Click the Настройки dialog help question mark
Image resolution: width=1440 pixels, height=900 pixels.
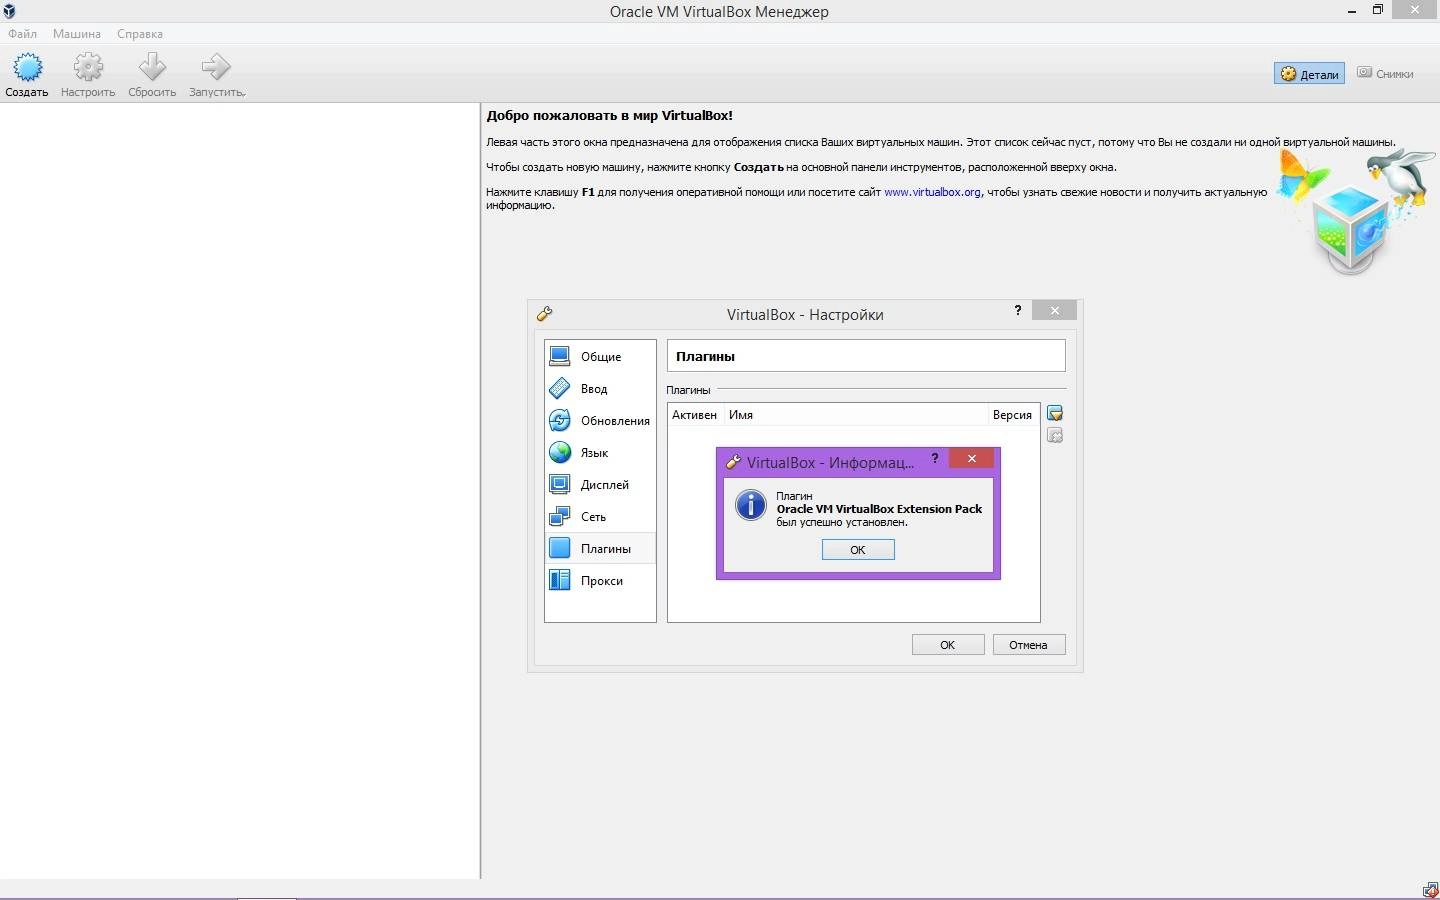(1018, 311)
